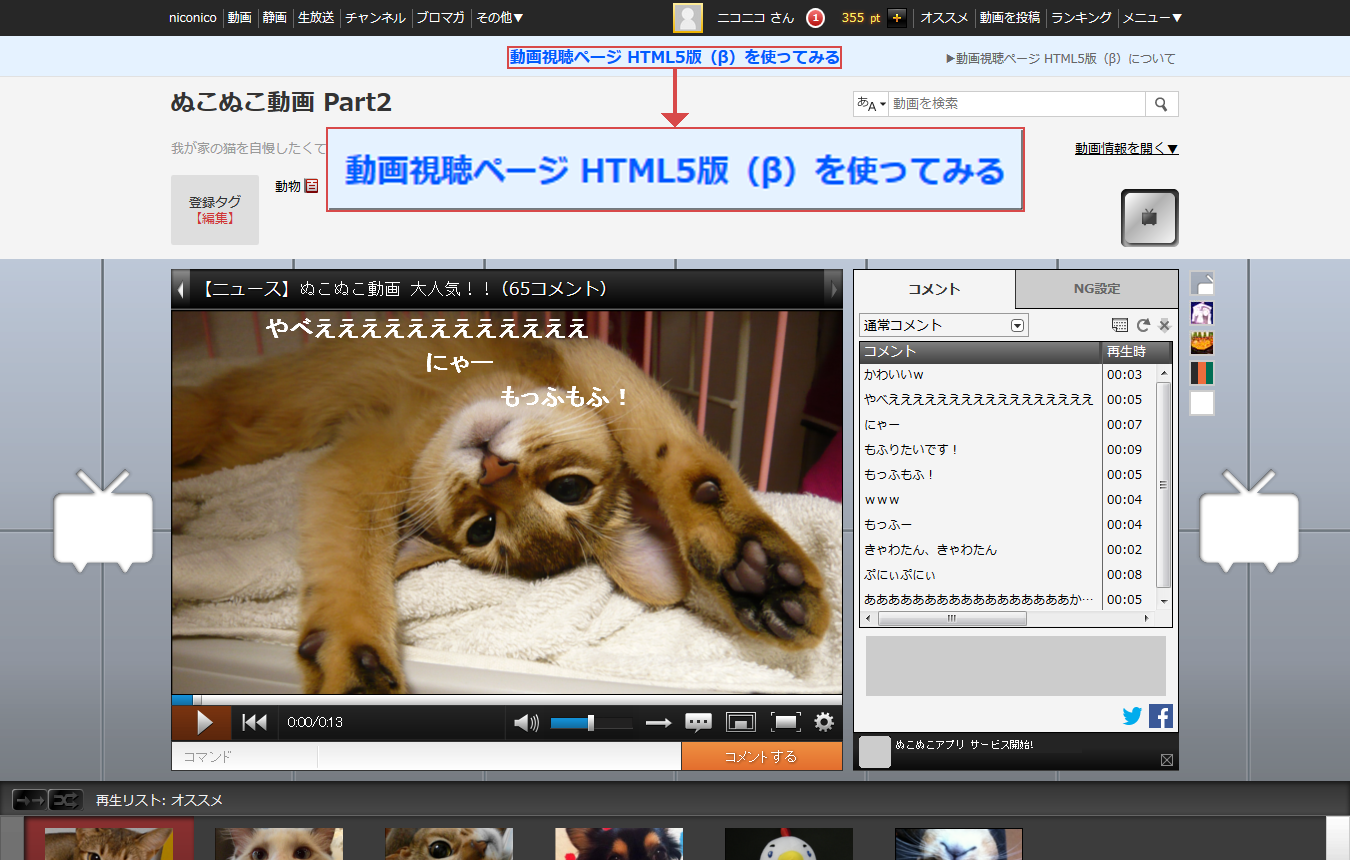Open 動画を投稿 in top navigation

pyautogui.click(x=1010, y=18)
